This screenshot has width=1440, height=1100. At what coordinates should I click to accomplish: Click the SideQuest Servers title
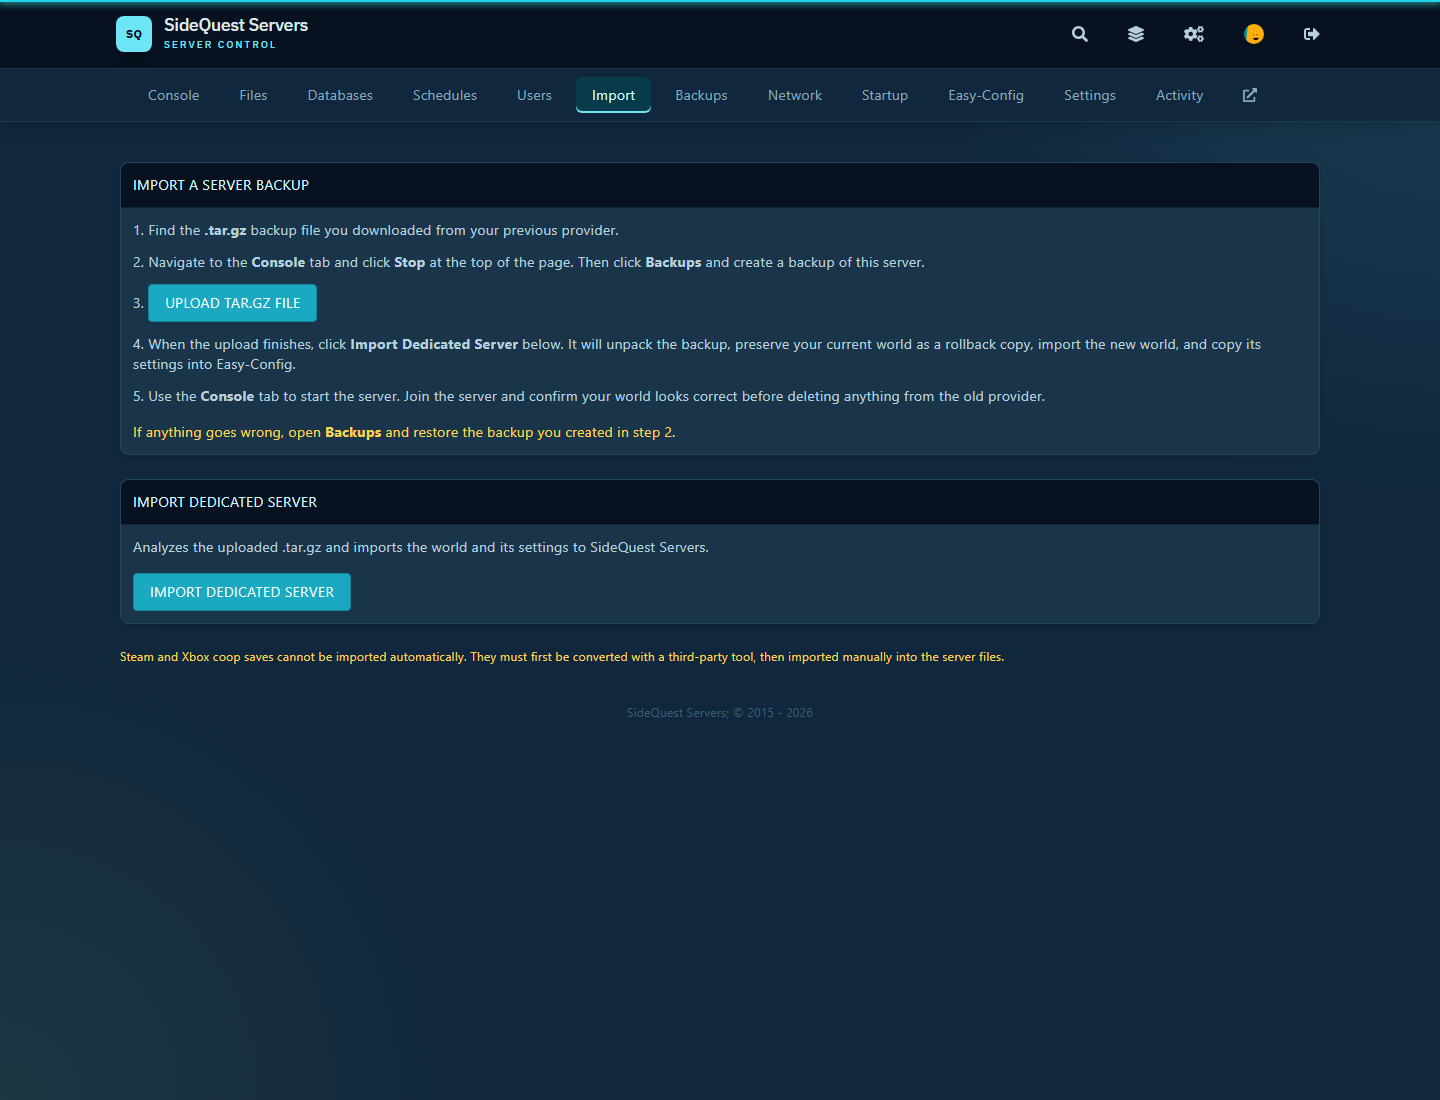click(236, 25)
